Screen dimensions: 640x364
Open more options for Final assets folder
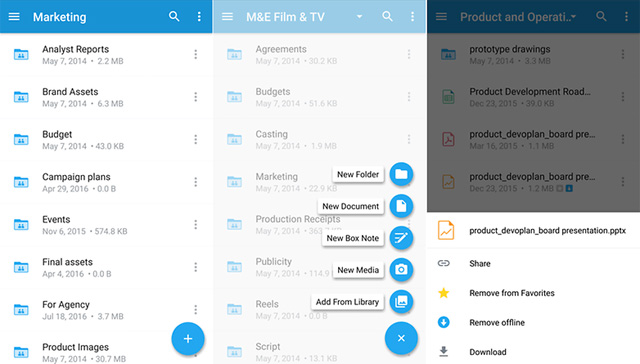[196, 267]
